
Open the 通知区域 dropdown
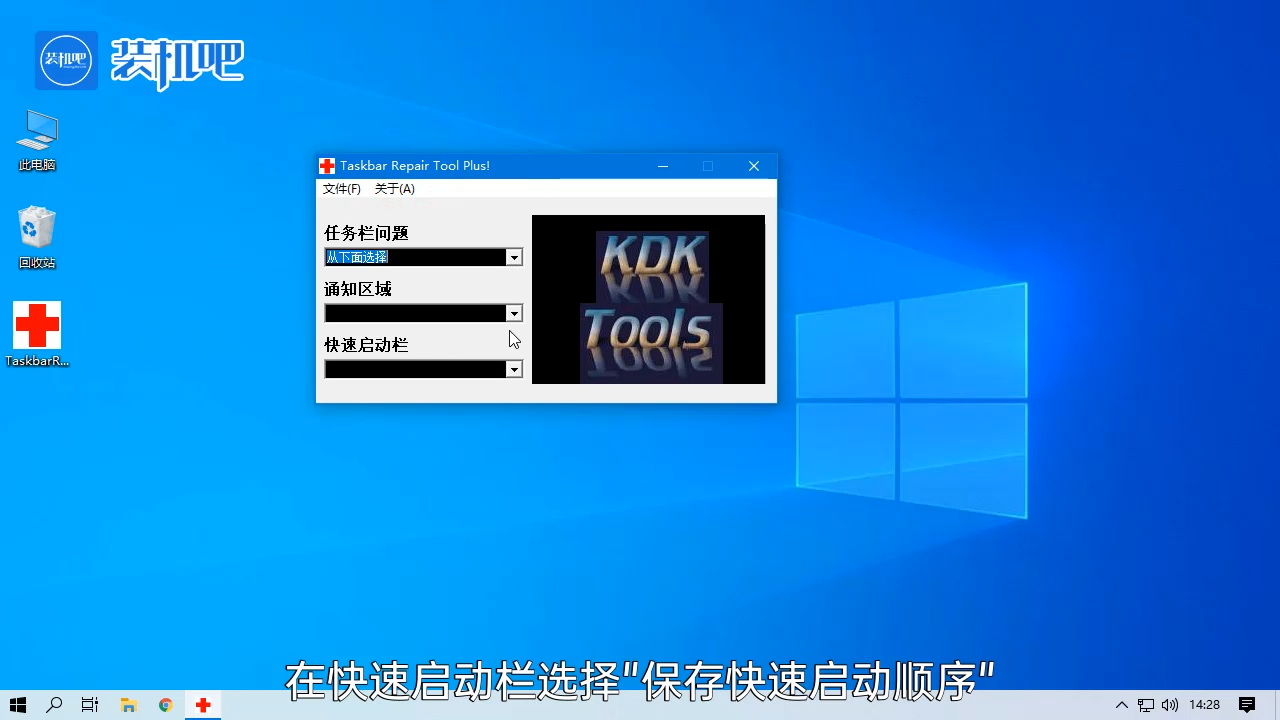[513, 313]
